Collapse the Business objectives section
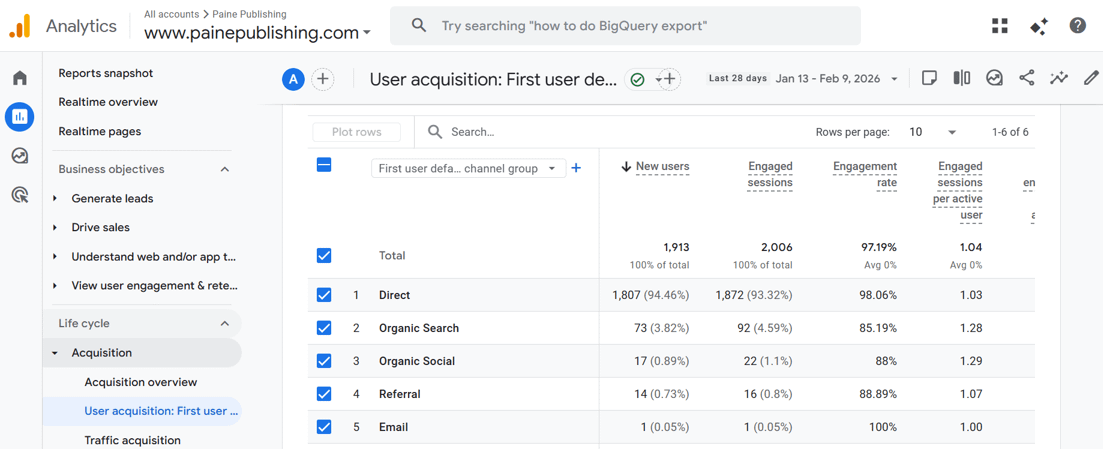The width and height of the screenshot is (1103, 449). point(225,169)
